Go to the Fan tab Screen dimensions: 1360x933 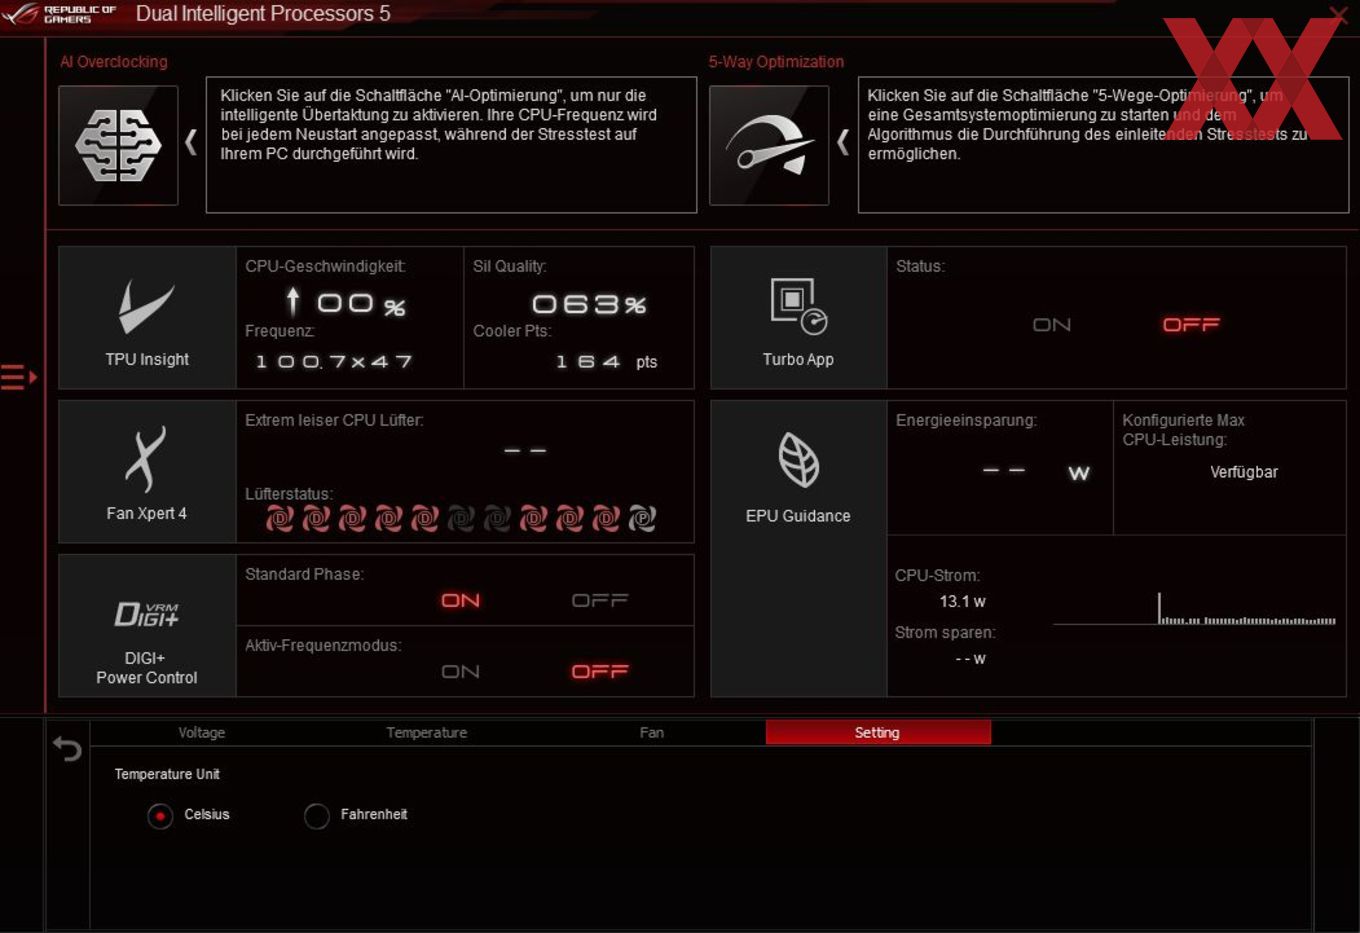click(x=652, y=733)
